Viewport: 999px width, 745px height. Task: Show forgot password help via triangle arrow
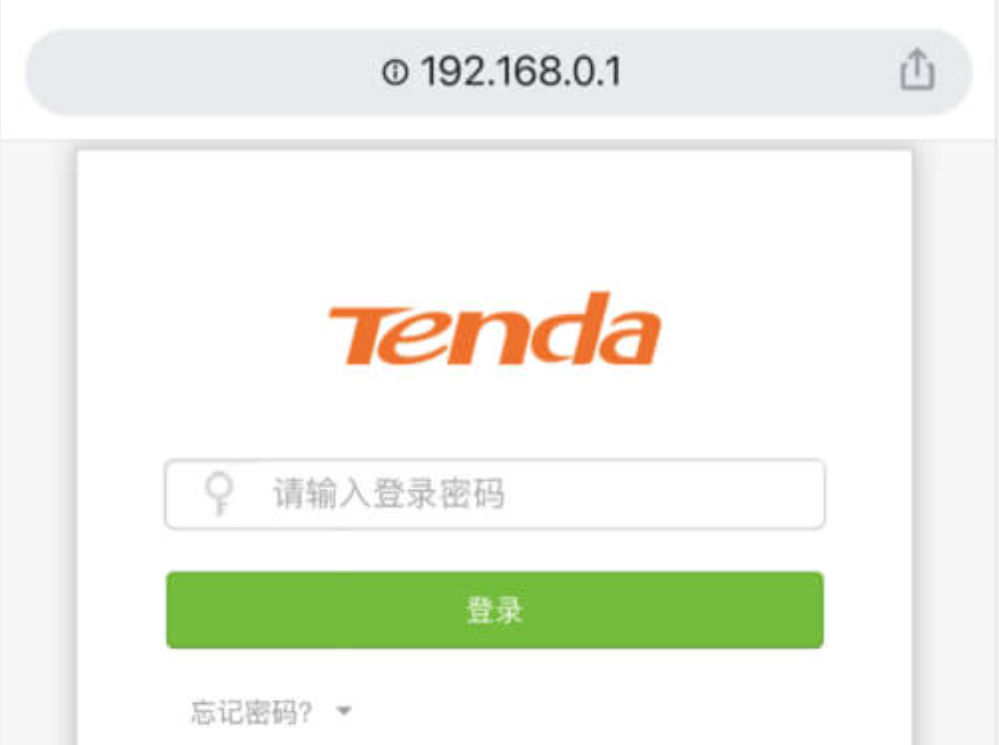pyautogui.click(x=344, y=711)
